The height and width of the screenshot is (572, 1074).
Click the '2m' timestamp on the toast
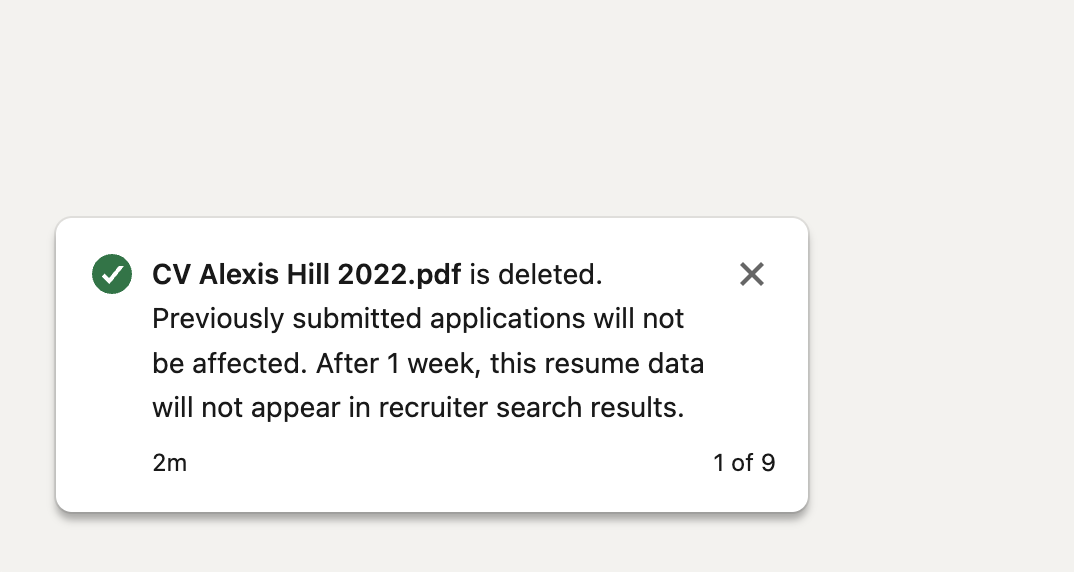(169, 463)
